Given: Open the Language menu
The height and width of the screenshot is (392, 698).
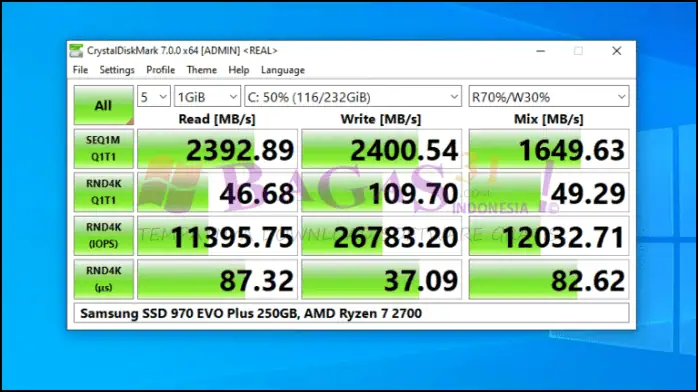Looking at the screenshot, I should (283, 70).
